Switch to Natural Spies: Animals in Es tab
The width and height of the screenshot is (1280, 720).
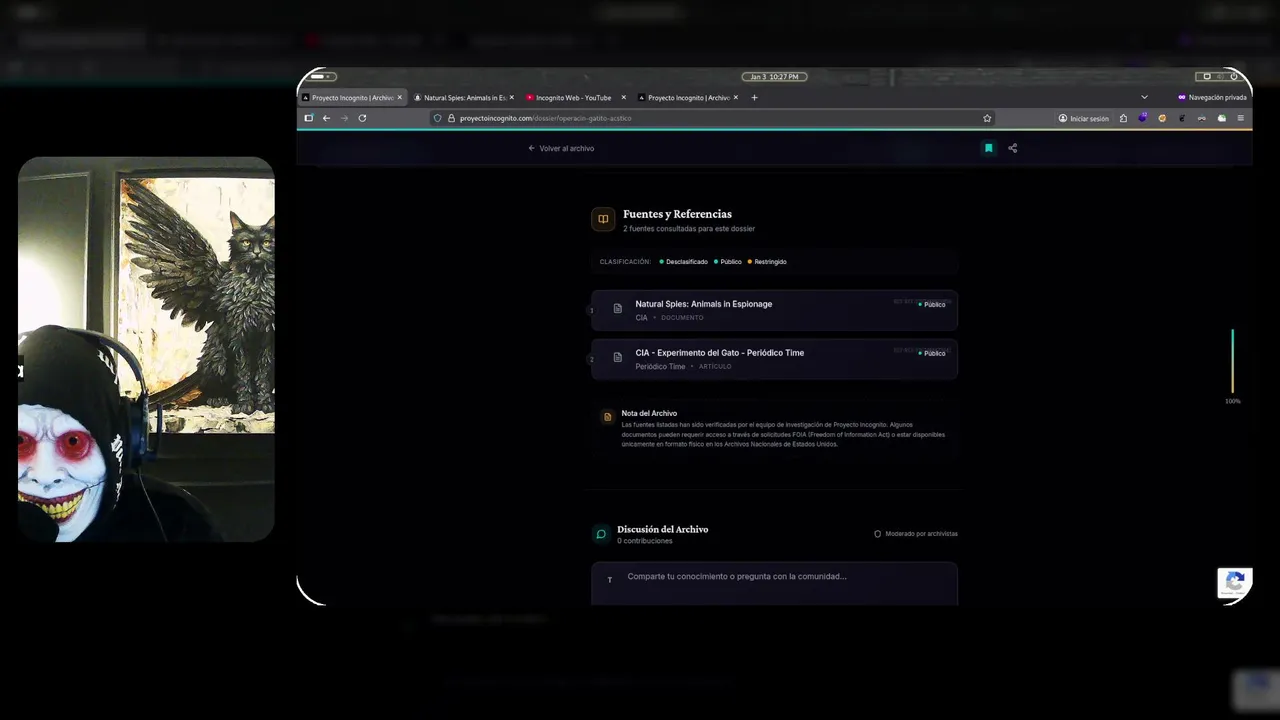pyautogui.click(x=464, y=98)
